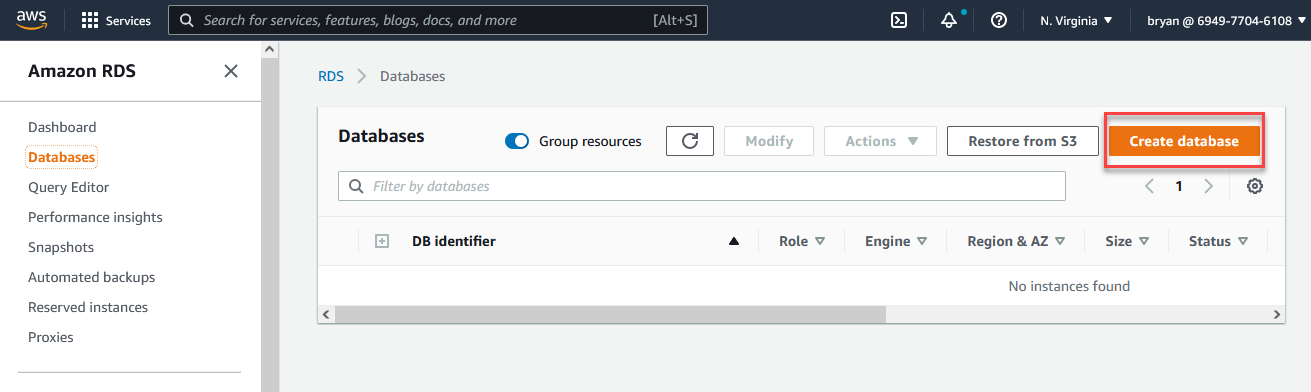Open the Actions dropdown

pos(880,141)
